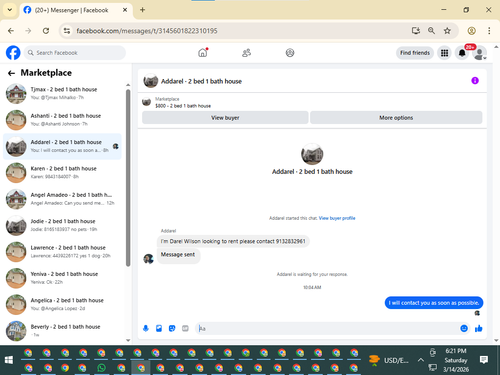Close the Messenger | Facebook tab

pyautogui.click(x=125, y=10)
